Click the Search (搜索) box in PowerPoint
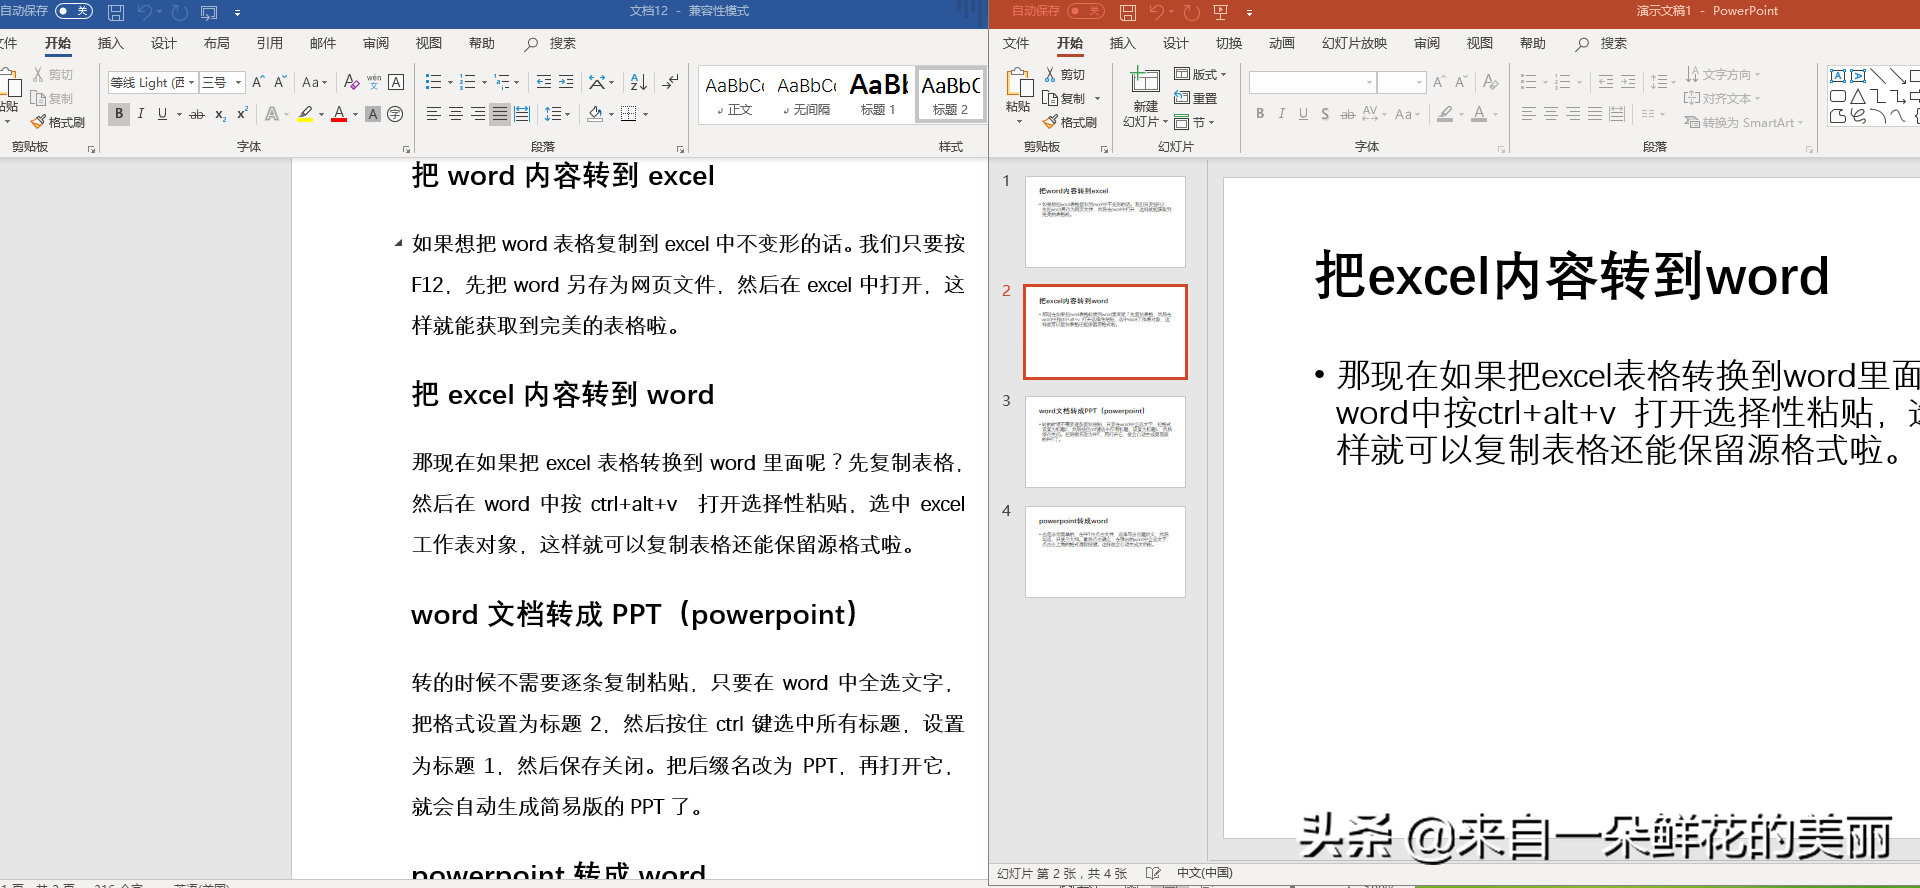The height and width of the screenshot is (888, 1920). click(x=1602, y=43)
